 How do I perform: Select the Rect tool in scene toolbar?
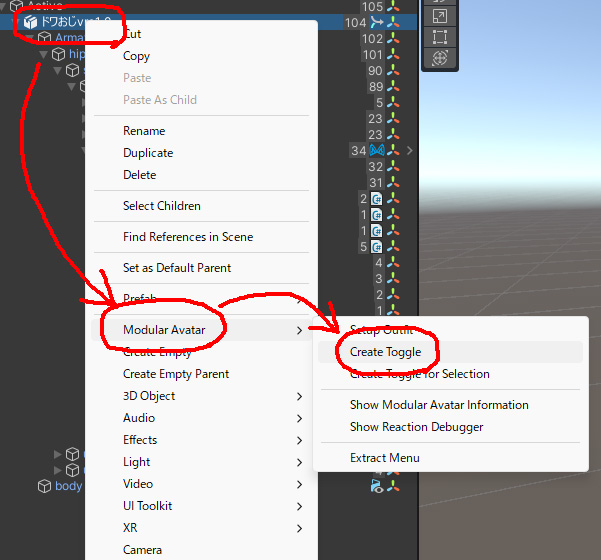tap(438, 37)
